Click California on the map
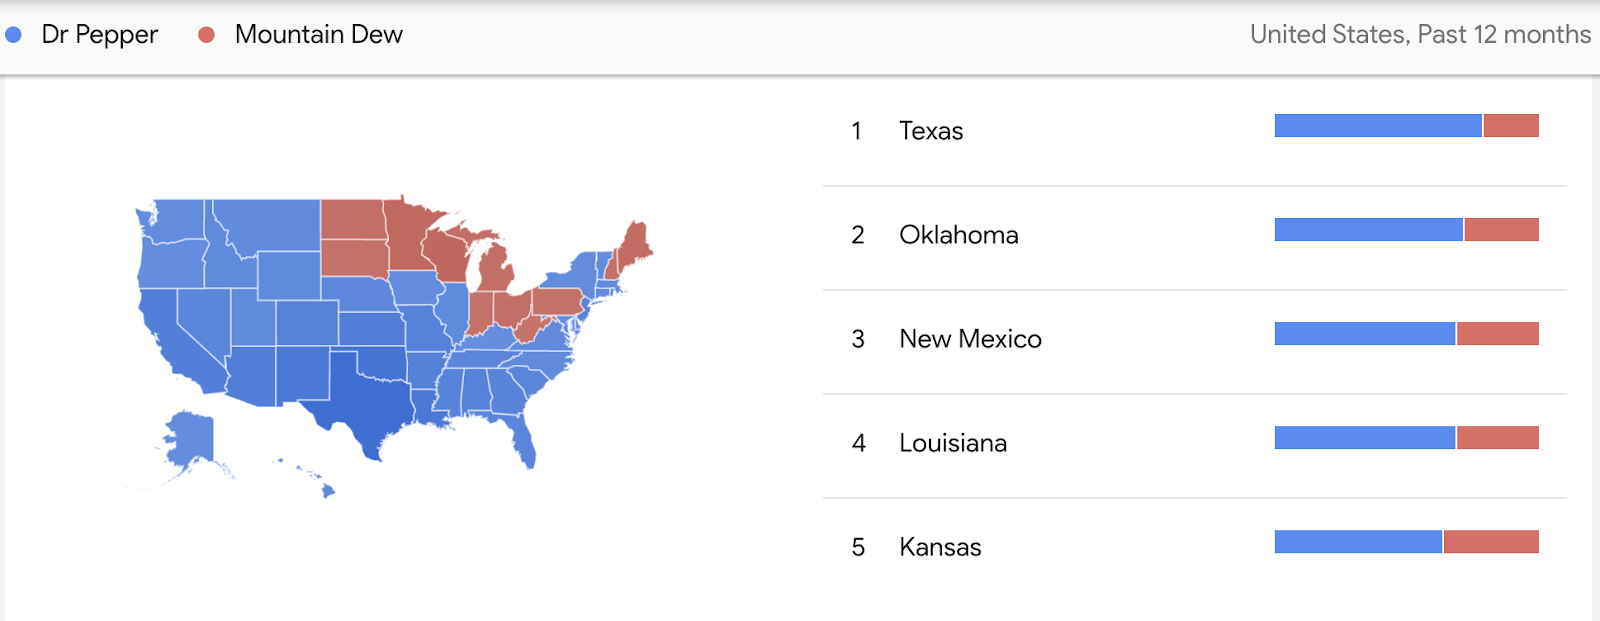Viewport: 1600px width, 621px height. click(x=172, y=340)
